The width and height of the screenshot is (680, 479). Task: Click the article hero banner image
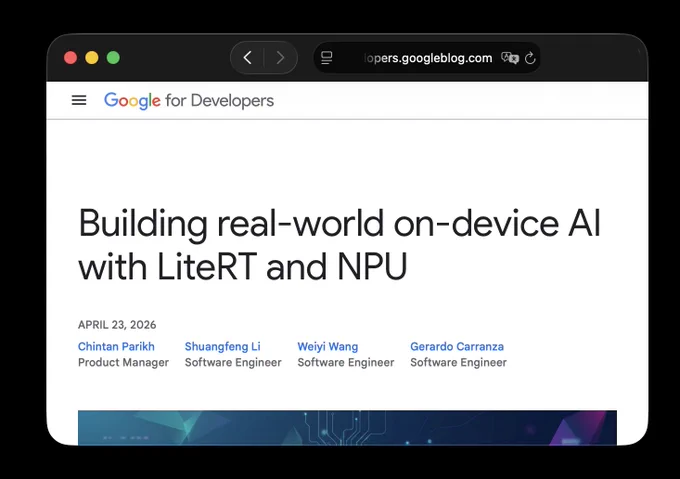(347, 427)
